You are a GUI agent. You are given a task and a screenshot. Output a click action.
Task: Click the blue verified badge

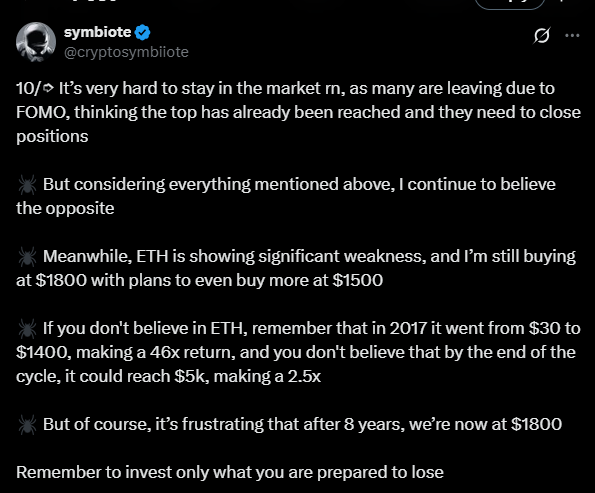[x=143, y=32]
